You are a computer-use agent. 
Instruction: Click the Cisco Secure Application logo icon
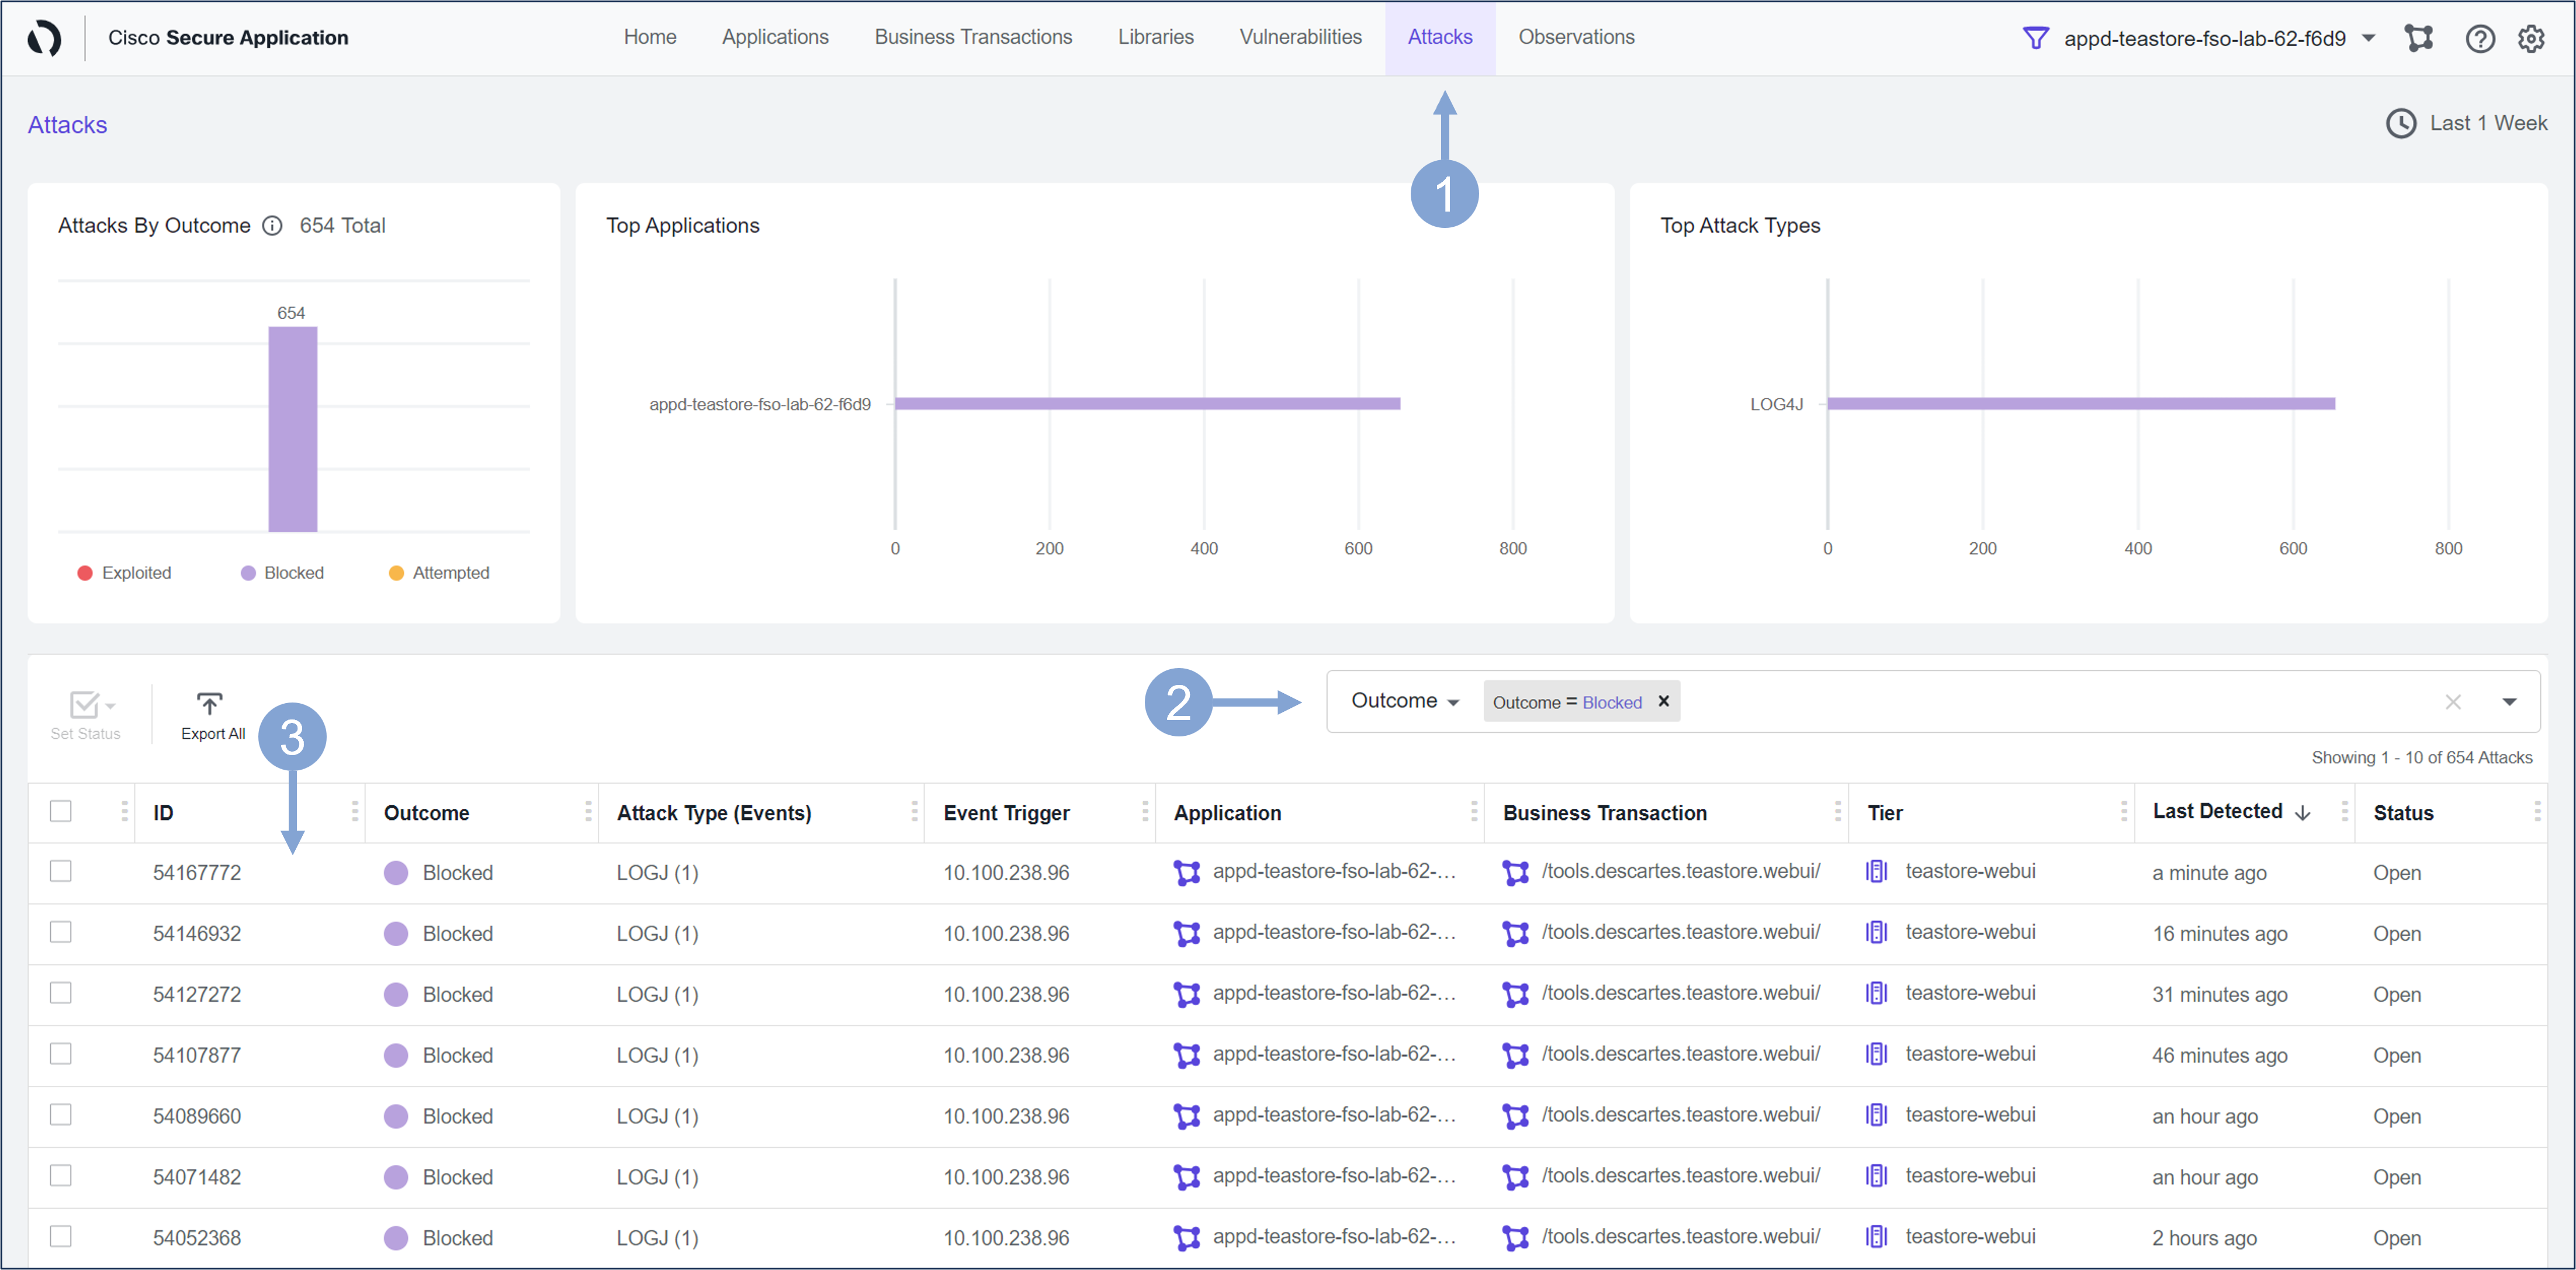pyautogui.click(x=44, y=38)
